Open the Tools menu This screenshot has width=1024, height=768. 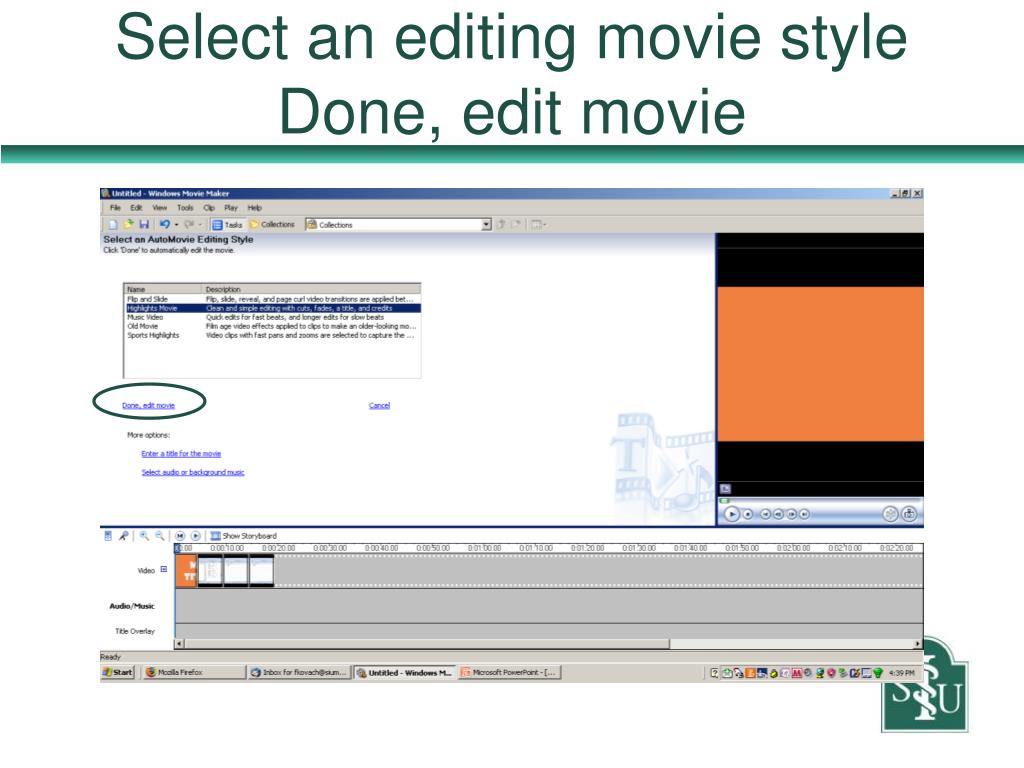(185, 208)
